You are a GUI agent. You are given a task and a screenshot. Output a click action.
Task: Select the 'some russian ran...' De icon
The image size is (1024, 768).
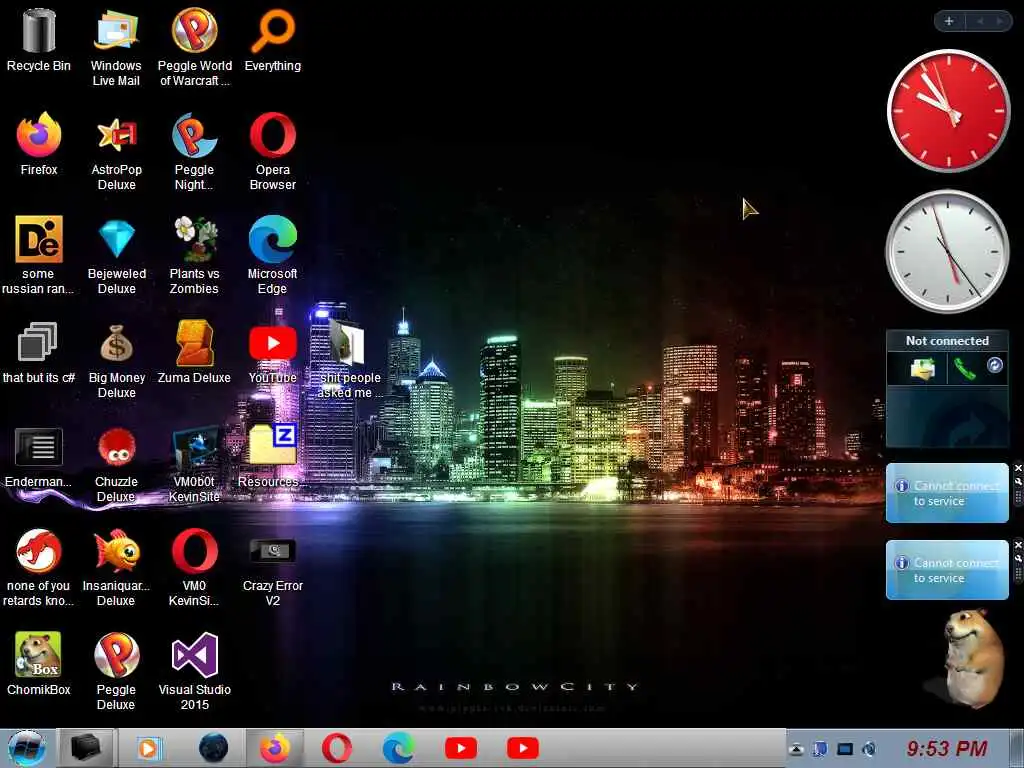point(39,256)
